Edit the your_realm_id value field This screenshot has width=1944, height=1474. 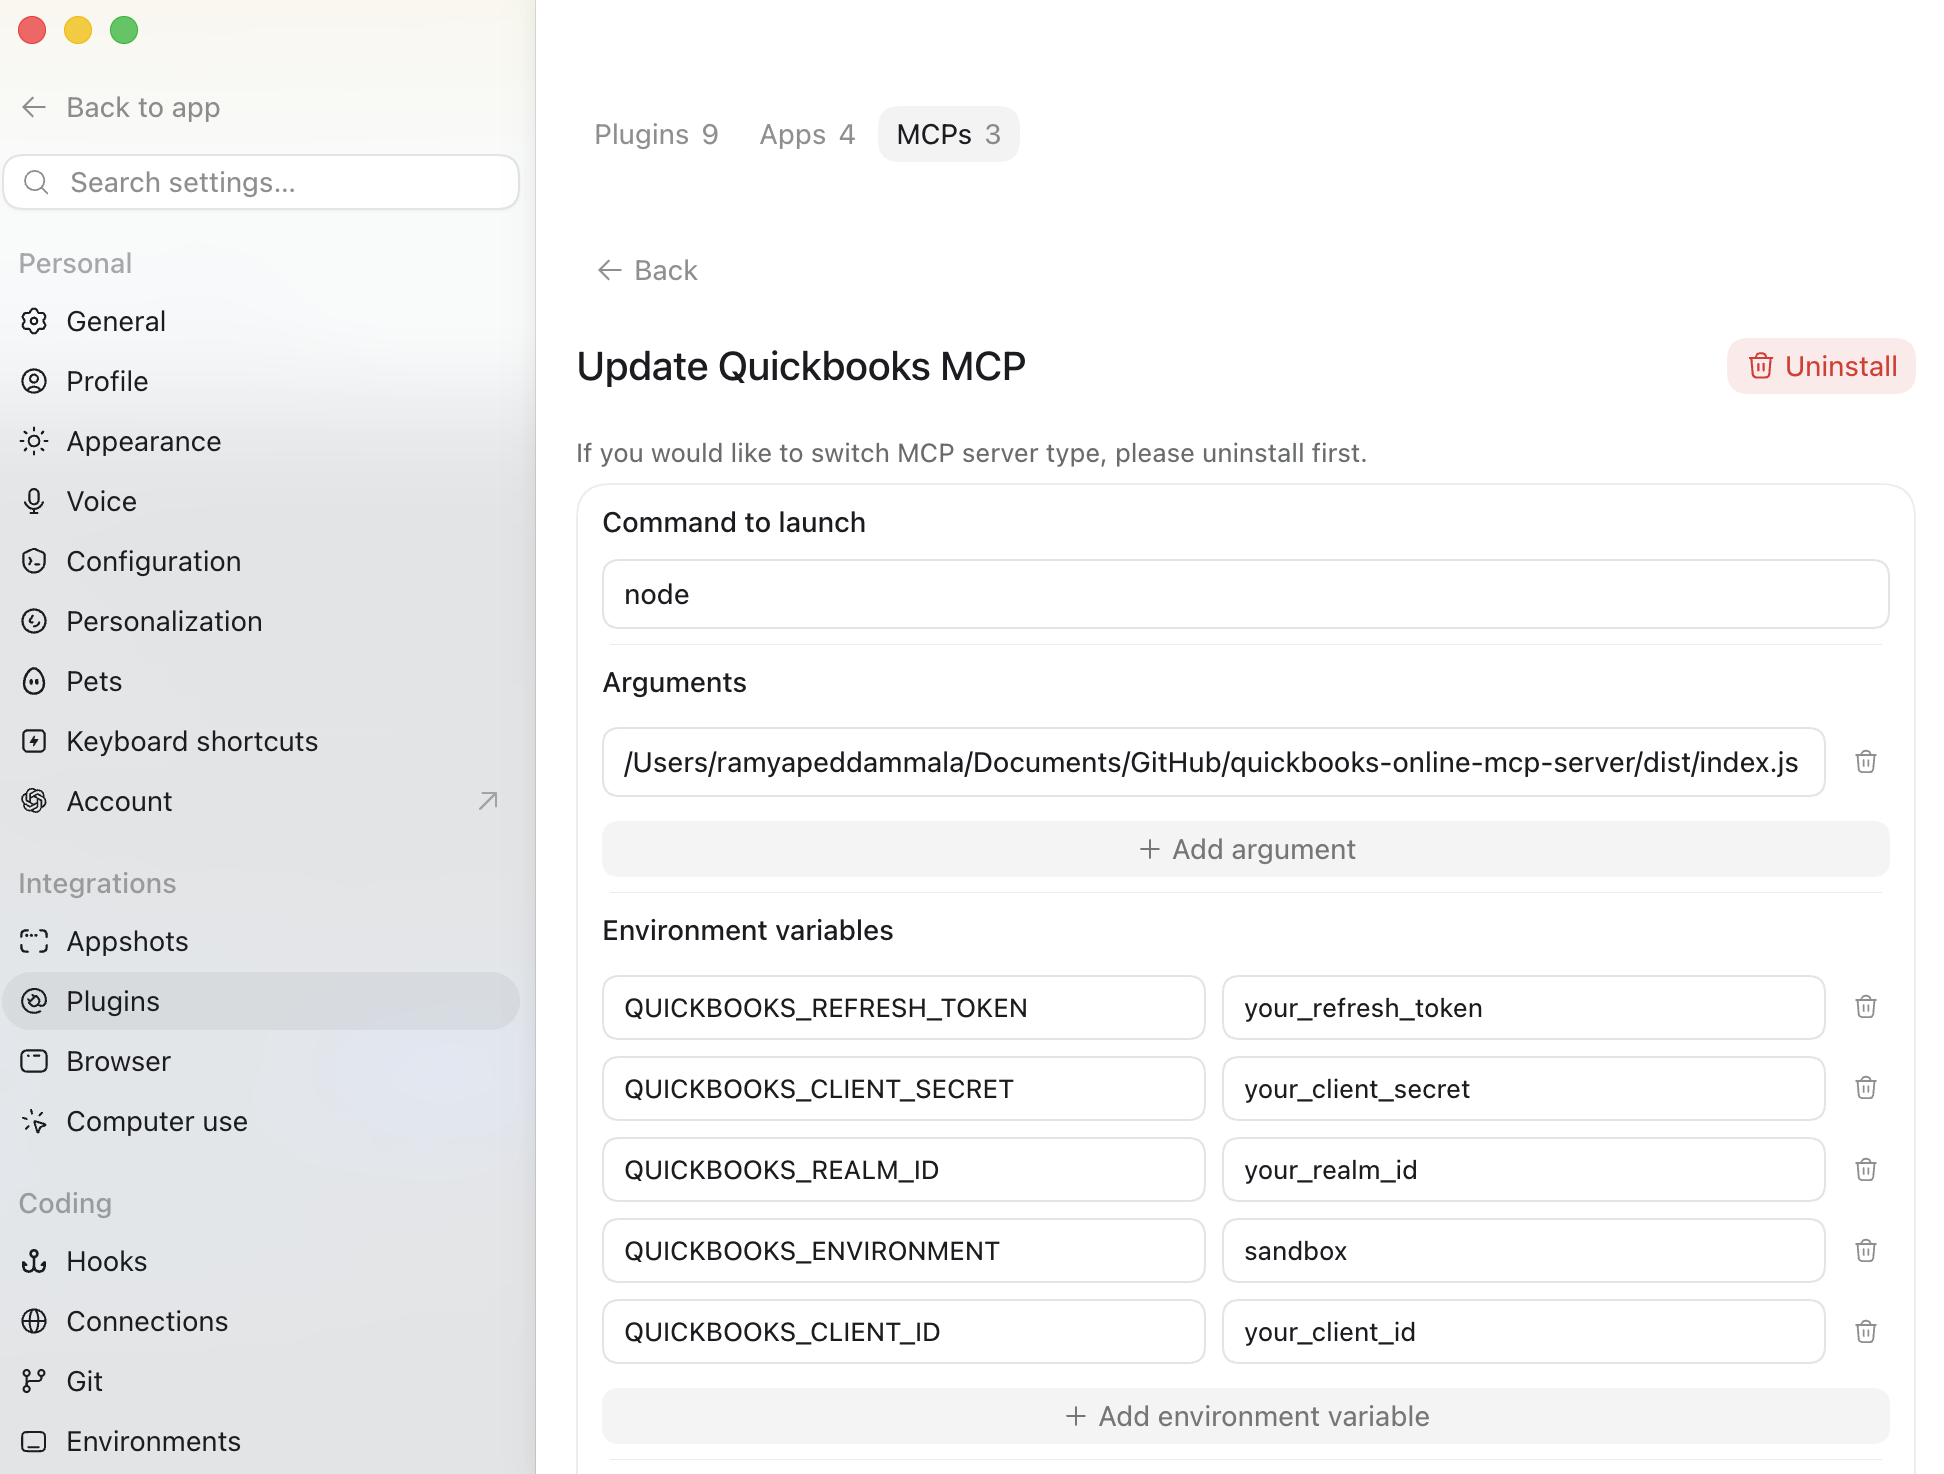click(1524, 1169)
